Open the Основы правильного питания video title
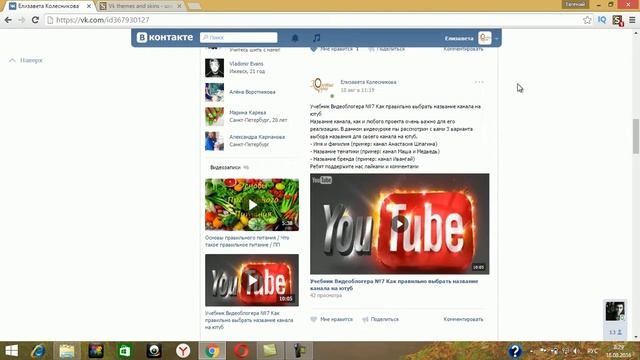Image resolution: width=640 pixels, height=360 pixels. click(x=247, y=241)
